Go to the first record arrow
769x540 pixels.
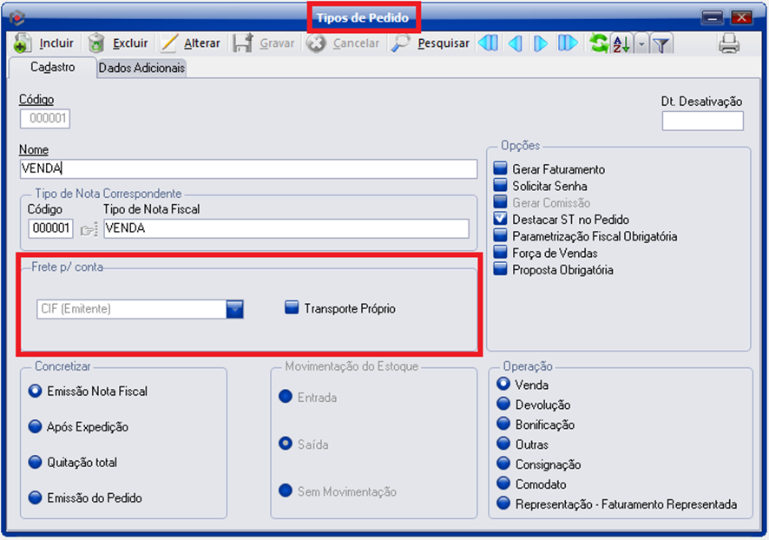click(x=487, y=44)
